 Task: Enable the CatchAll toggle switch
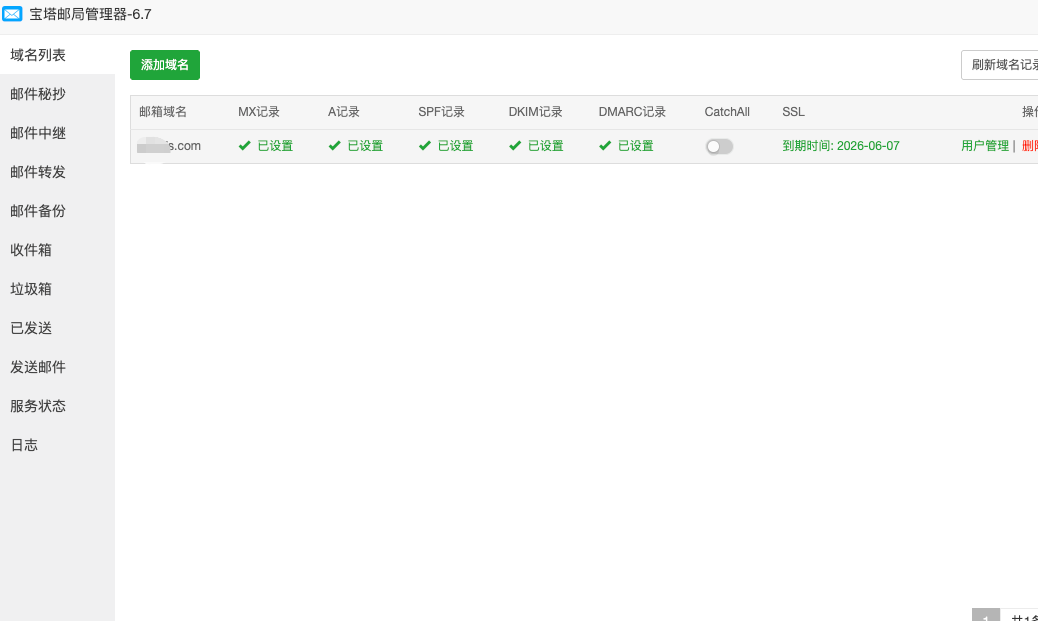pyautogui.click(x=719, y=146)
